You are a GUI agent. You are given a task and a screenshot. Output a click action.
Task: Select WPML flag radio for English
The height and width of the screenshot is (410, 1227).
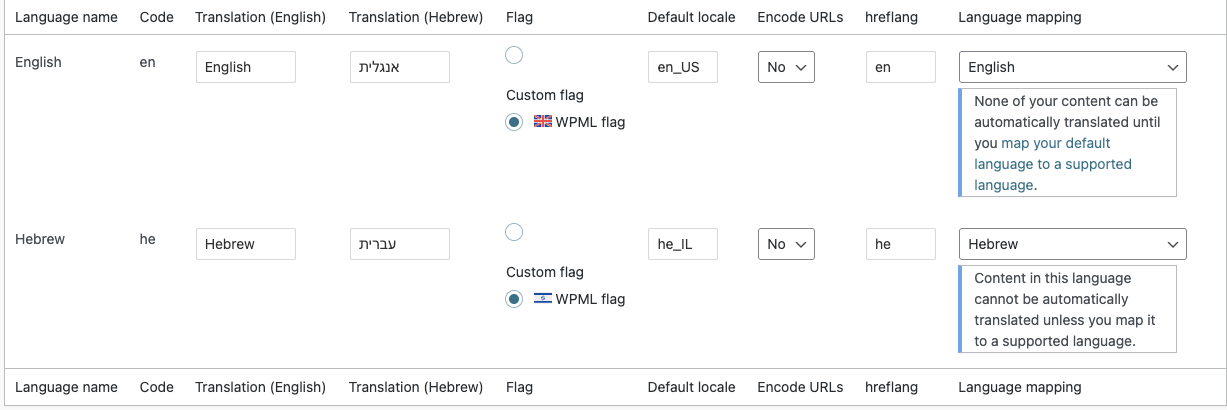pyautogui.click(x=514, y=122)
